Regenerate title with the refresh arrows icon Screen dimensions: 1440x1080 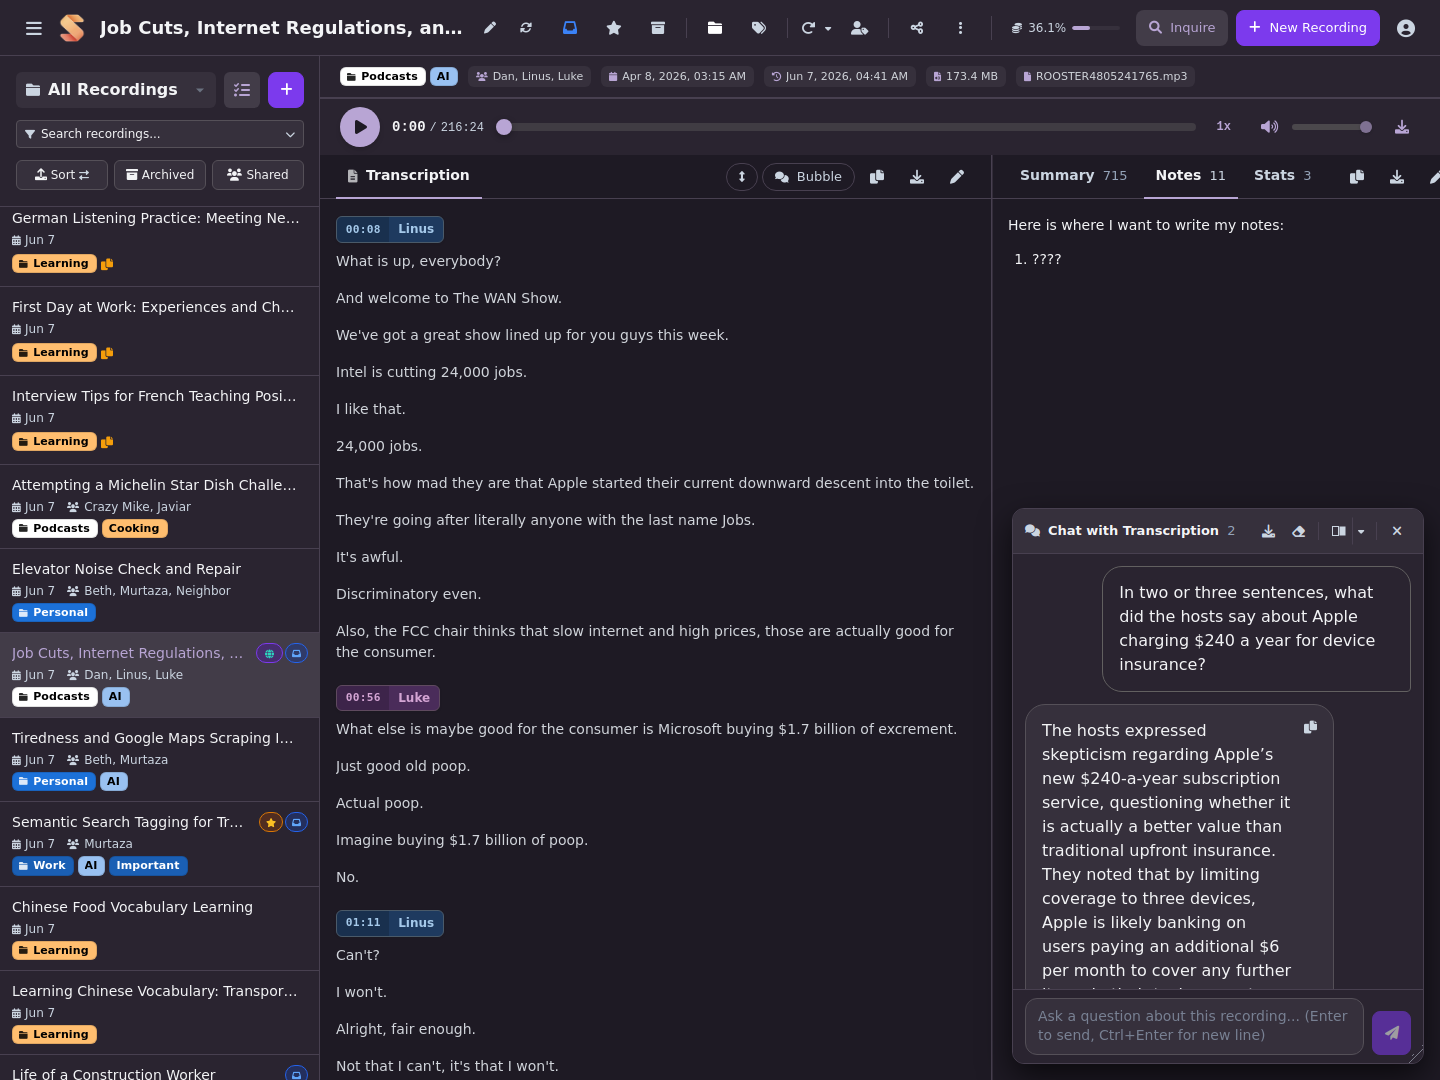click(x=526, y=28)
